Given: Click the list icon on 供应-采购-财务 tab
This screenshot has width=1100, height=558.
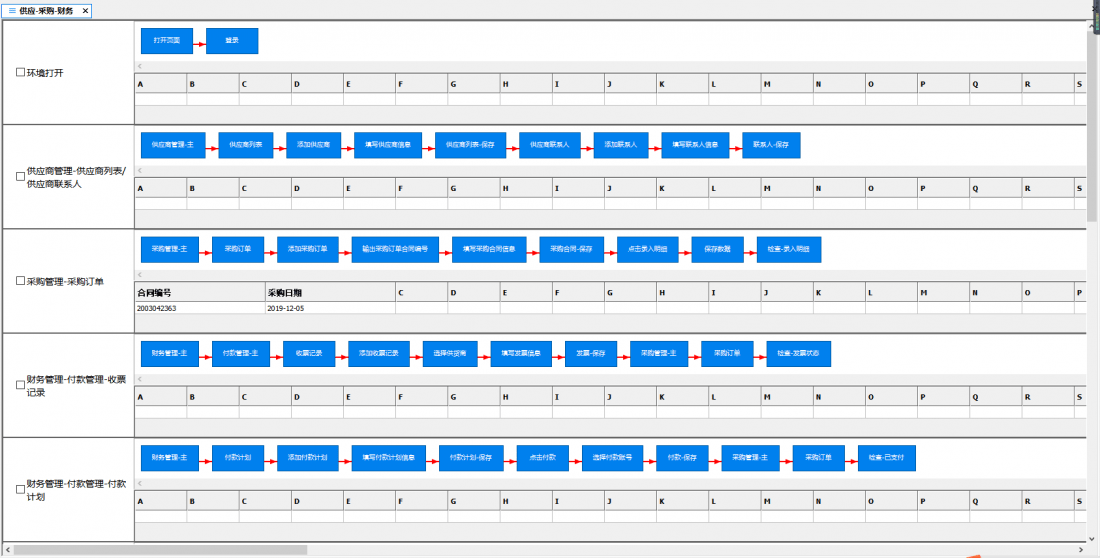Looking at the screenshot, I should tap(12, 11).
